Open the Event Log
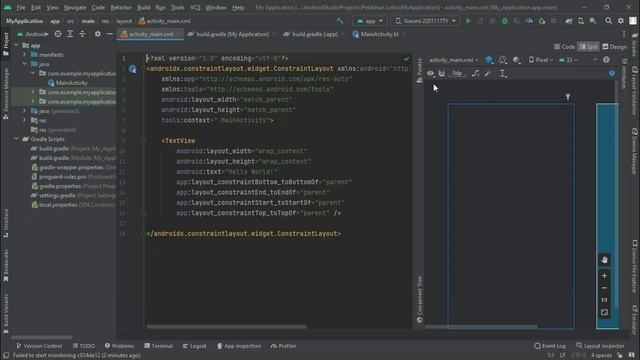This screenshot has width=640, height=360. tap(550, 346)
